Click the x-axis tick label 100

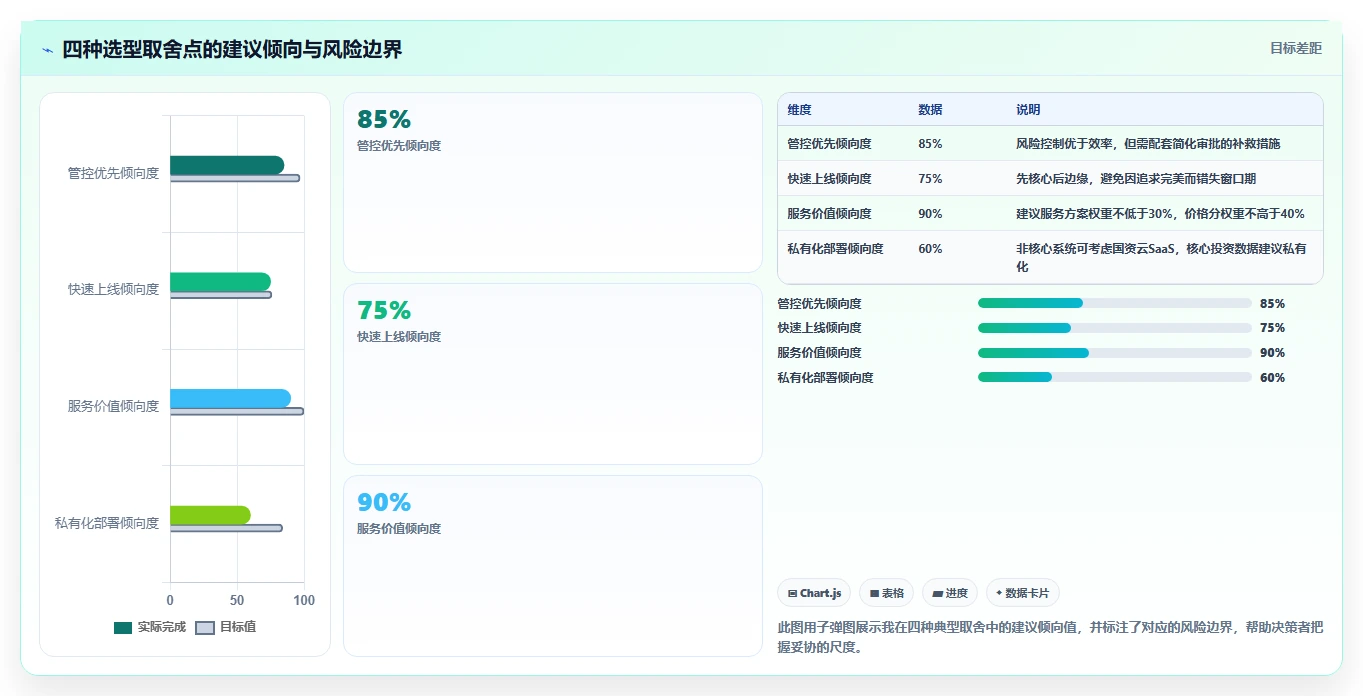[304, 600]
